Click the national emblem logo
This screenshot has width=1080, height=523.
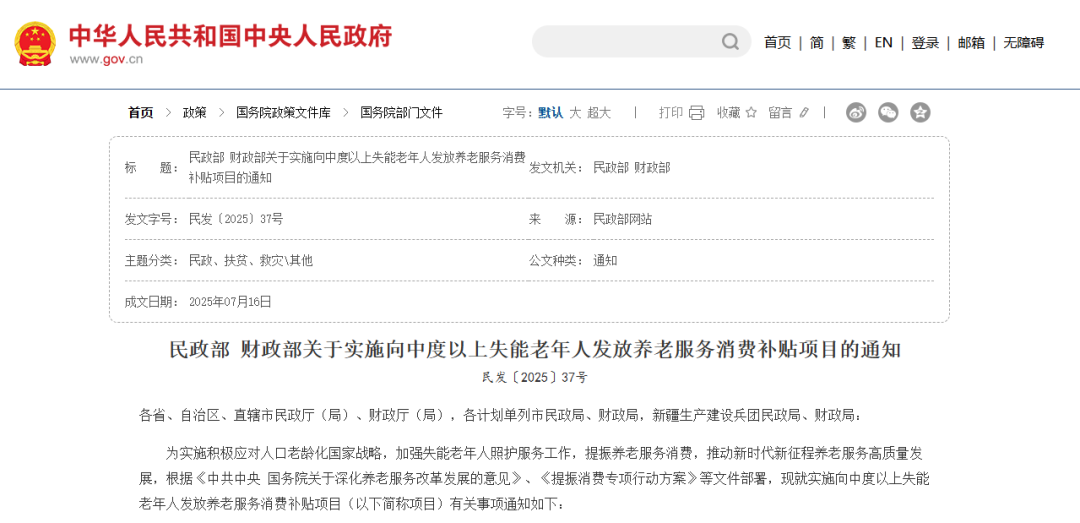[36, 42]
